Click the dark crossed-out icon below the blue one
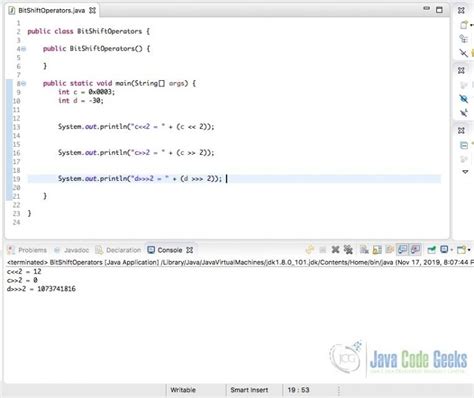The width and height of the screenshot is (474, 398). (x=463, y=113)
